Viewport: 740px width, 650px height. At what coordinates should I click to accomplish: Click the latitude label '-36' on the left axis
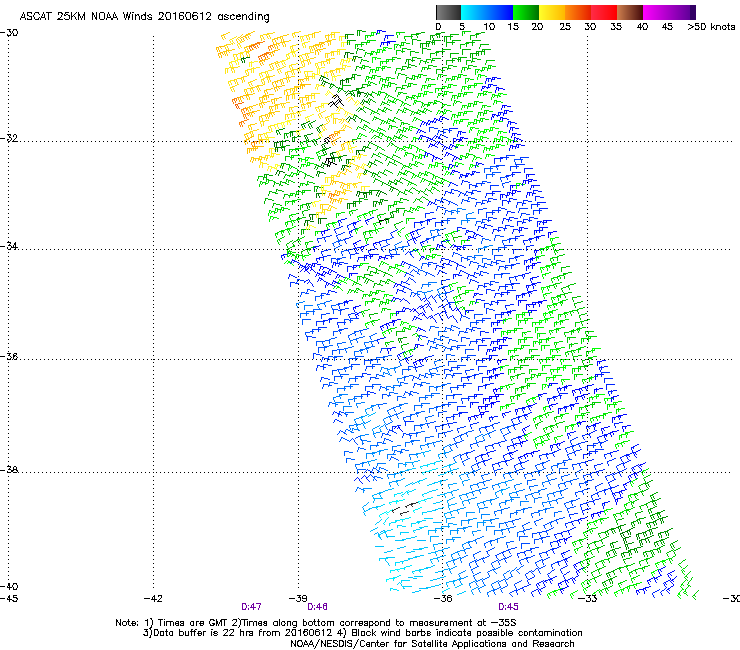point(9,356)
